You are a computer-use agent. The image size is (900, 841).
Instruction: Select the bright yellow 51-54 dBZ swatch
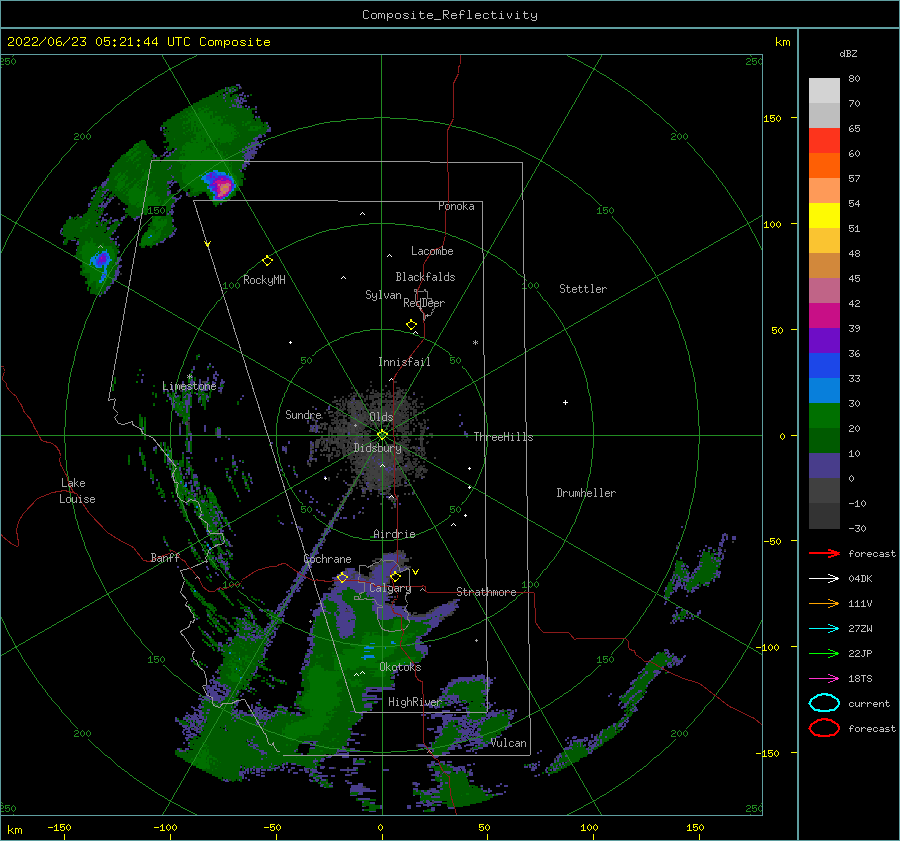824,216
